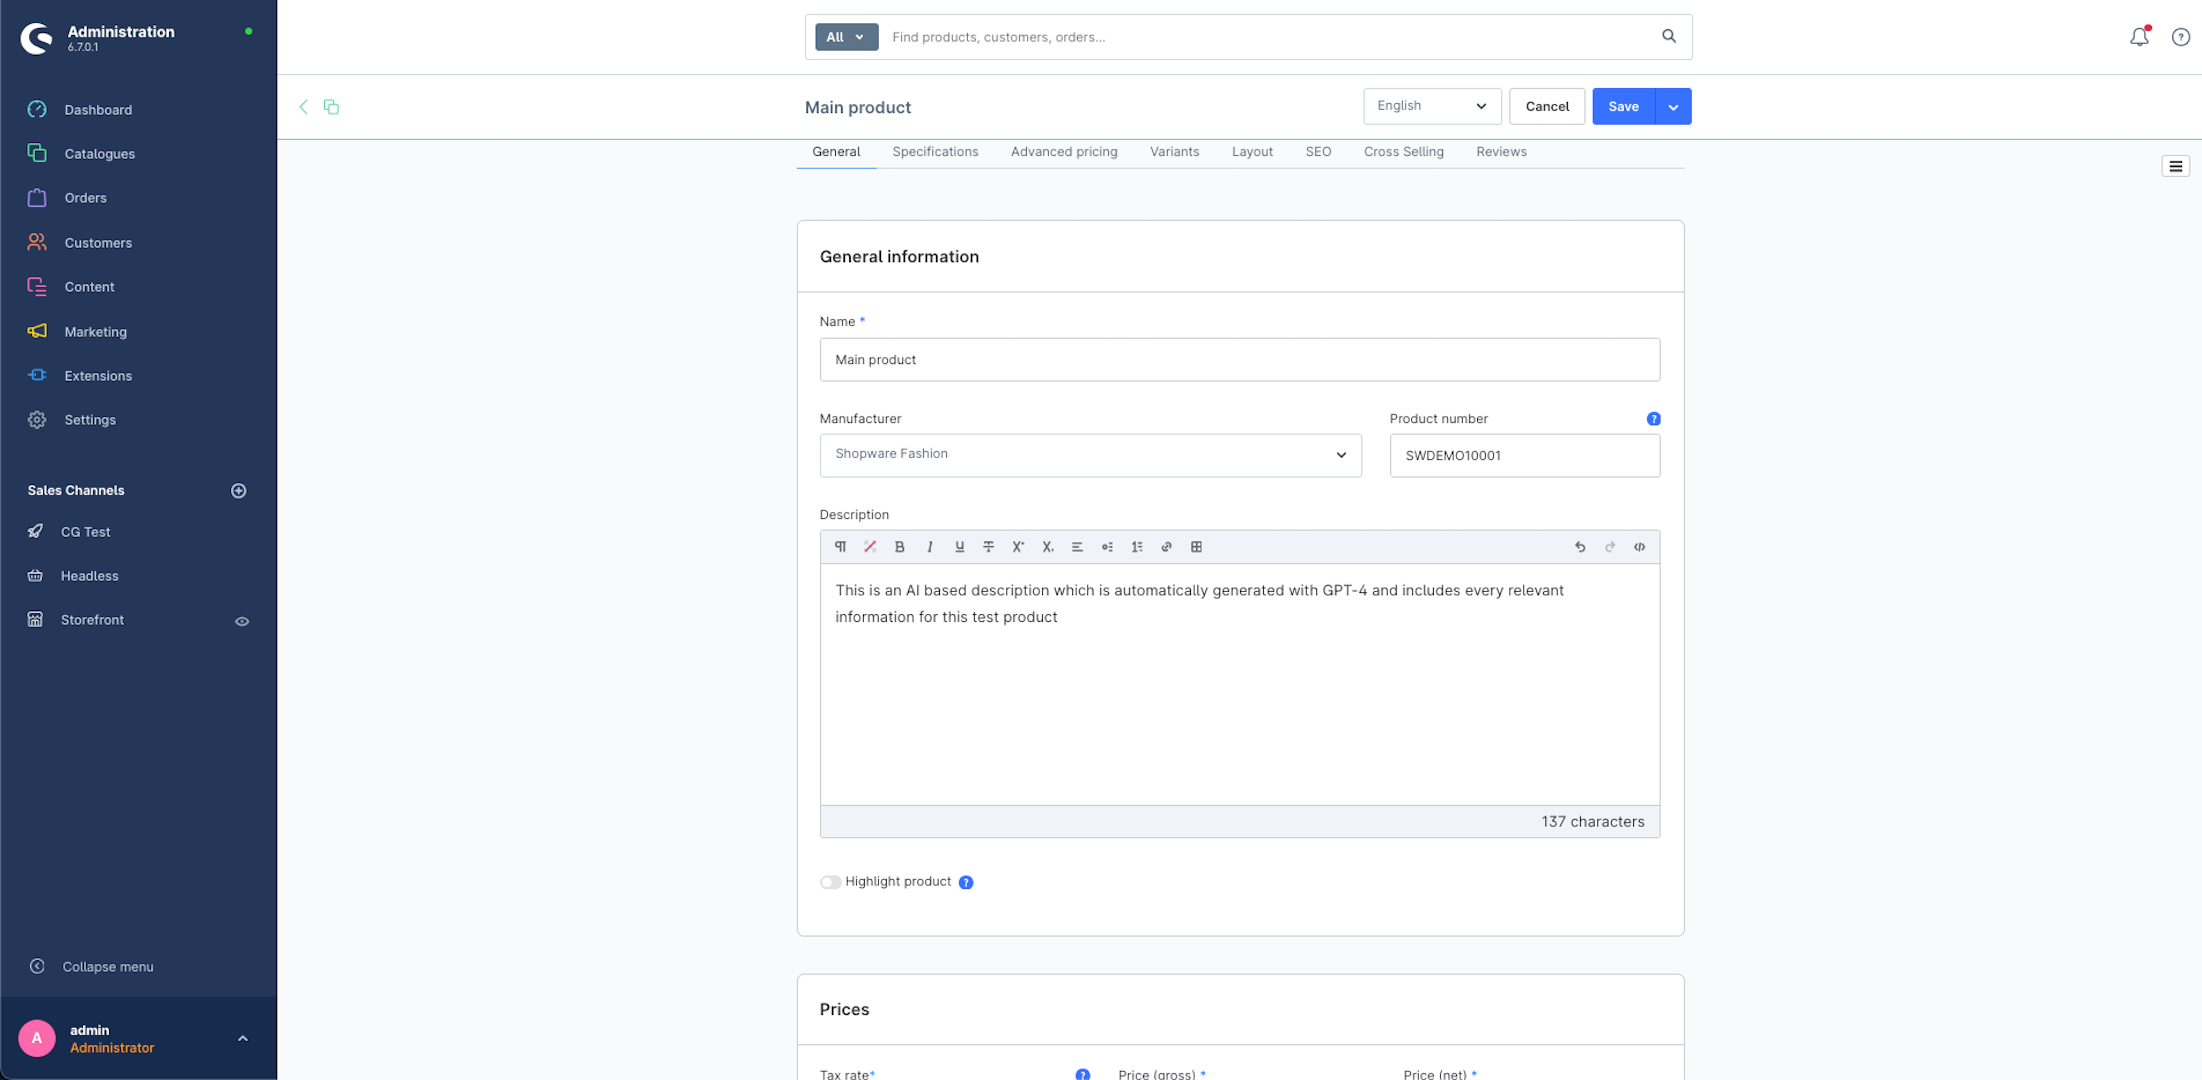The image size is (2202, 1080).
Task: Click the Cancel button
Action: pyautogui.click(x=1547, y=106)
